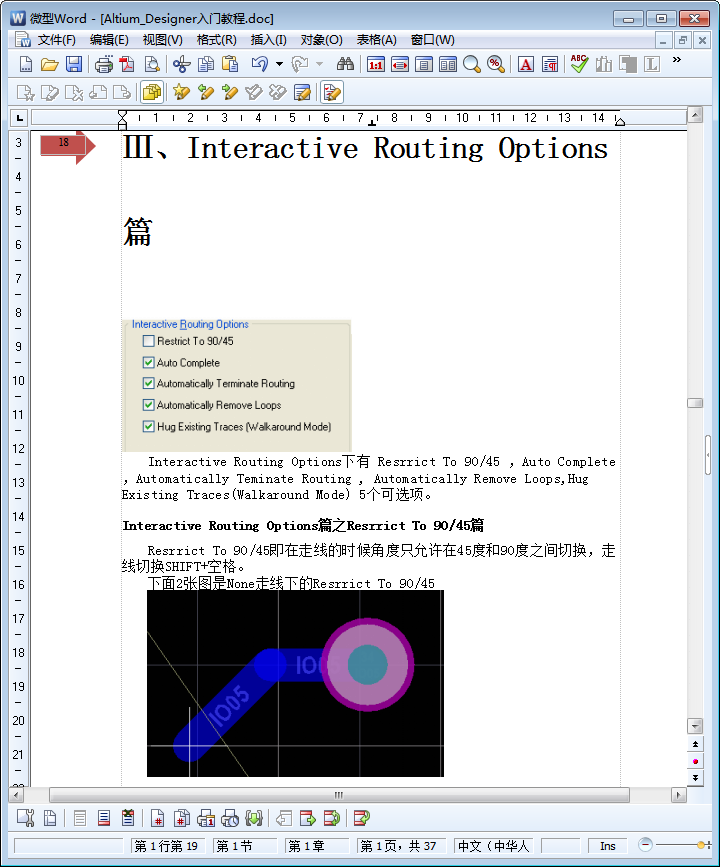This screenshot has height=867, width=720.
Task: Click the document icon left of 文件(F)
Action: (23, 40)
